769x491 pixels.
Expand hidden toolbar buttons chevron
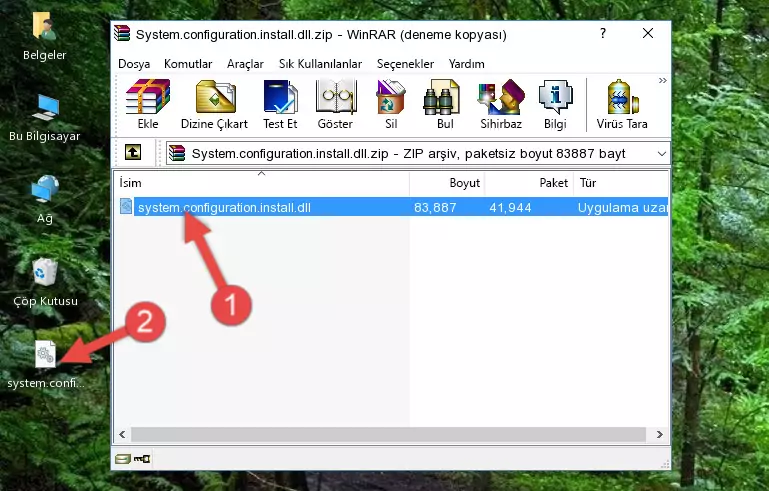(x=663, y=80)
